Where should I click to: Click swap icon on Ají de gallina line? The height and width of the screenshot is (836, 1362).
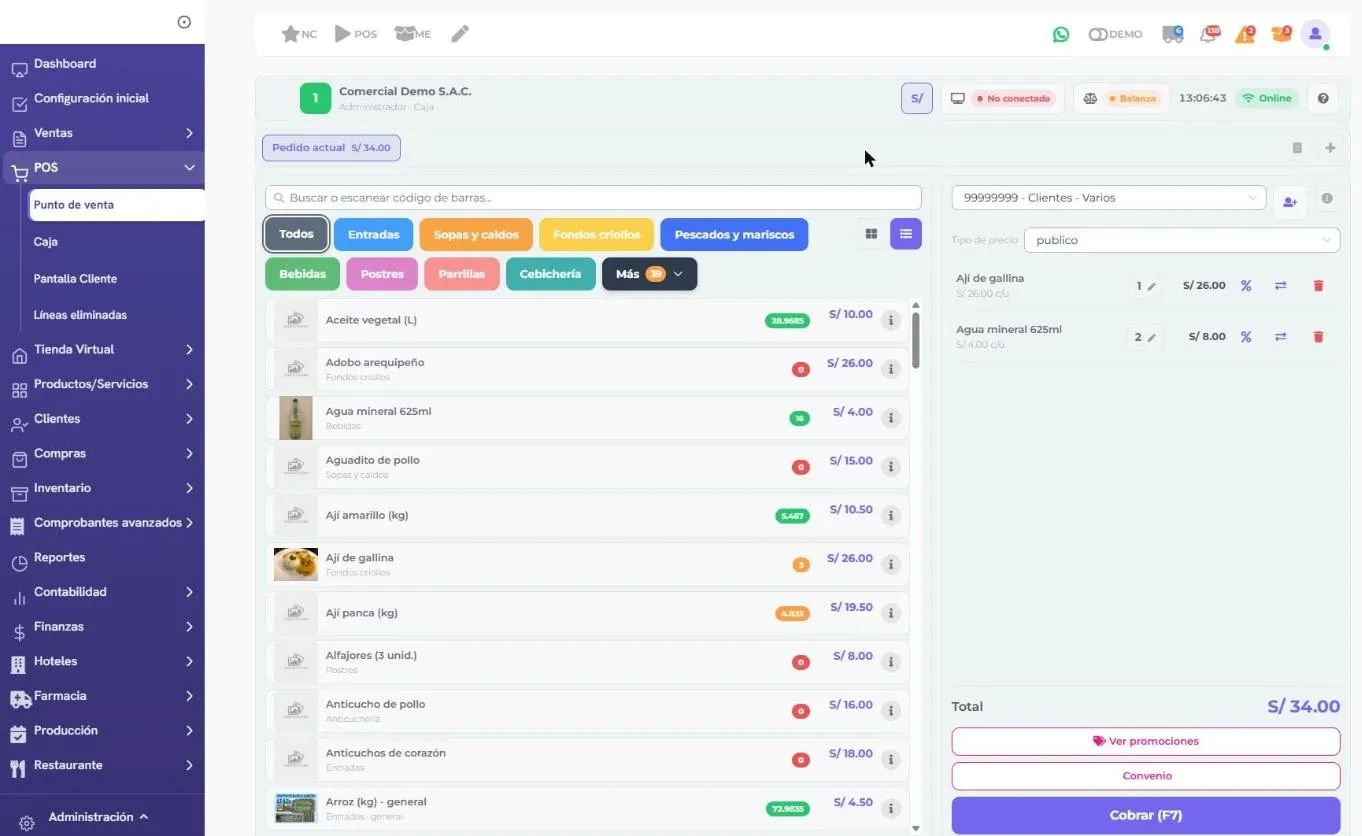(x=1280, y=286)
